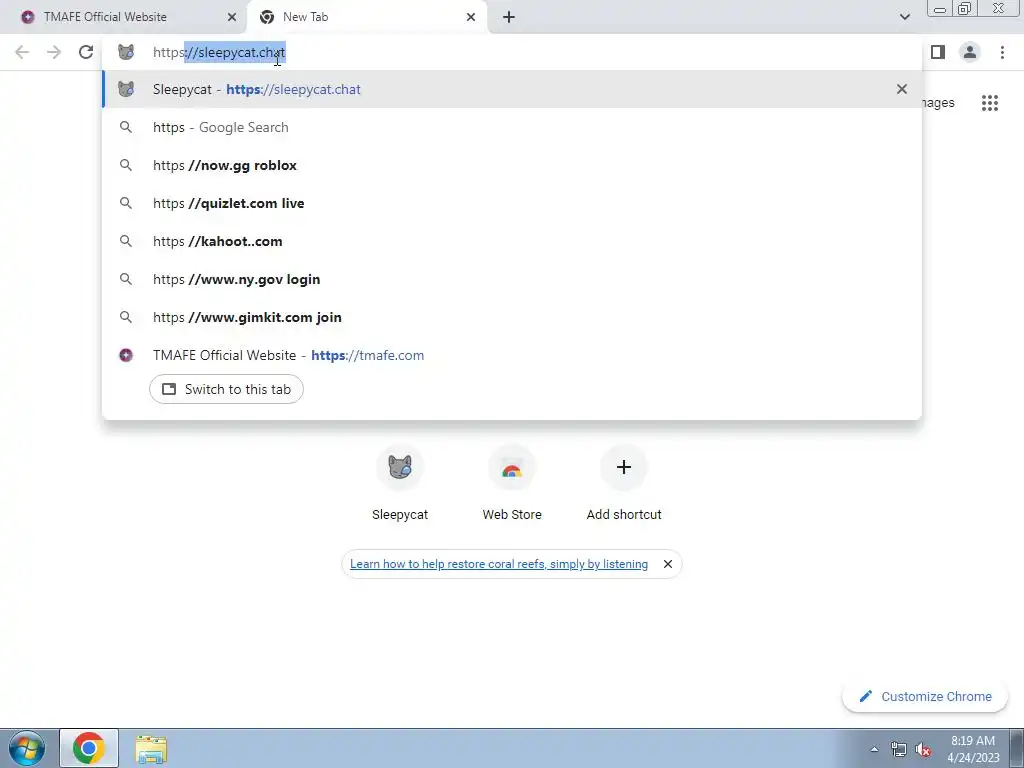This screenshot has height=768, width=1024.
Task: Click the magnifier icon beside kahoot suggestion
Action: 126,241
